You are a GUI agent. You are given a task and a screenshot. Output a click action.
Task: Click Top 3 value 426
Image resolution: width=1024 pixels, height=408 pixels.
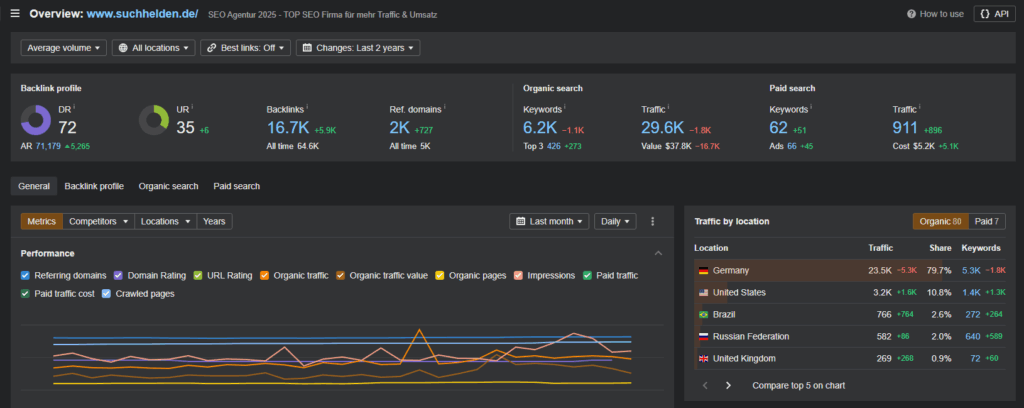(555, 146)
